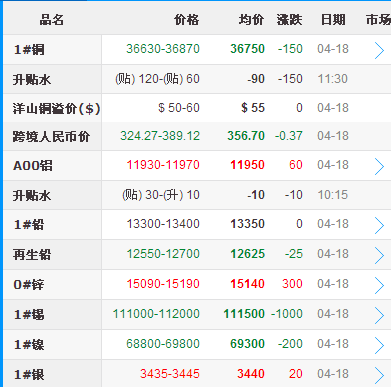Click price range 13300-13400
This screenshot has height=387, width=391.
coord(163,224)
